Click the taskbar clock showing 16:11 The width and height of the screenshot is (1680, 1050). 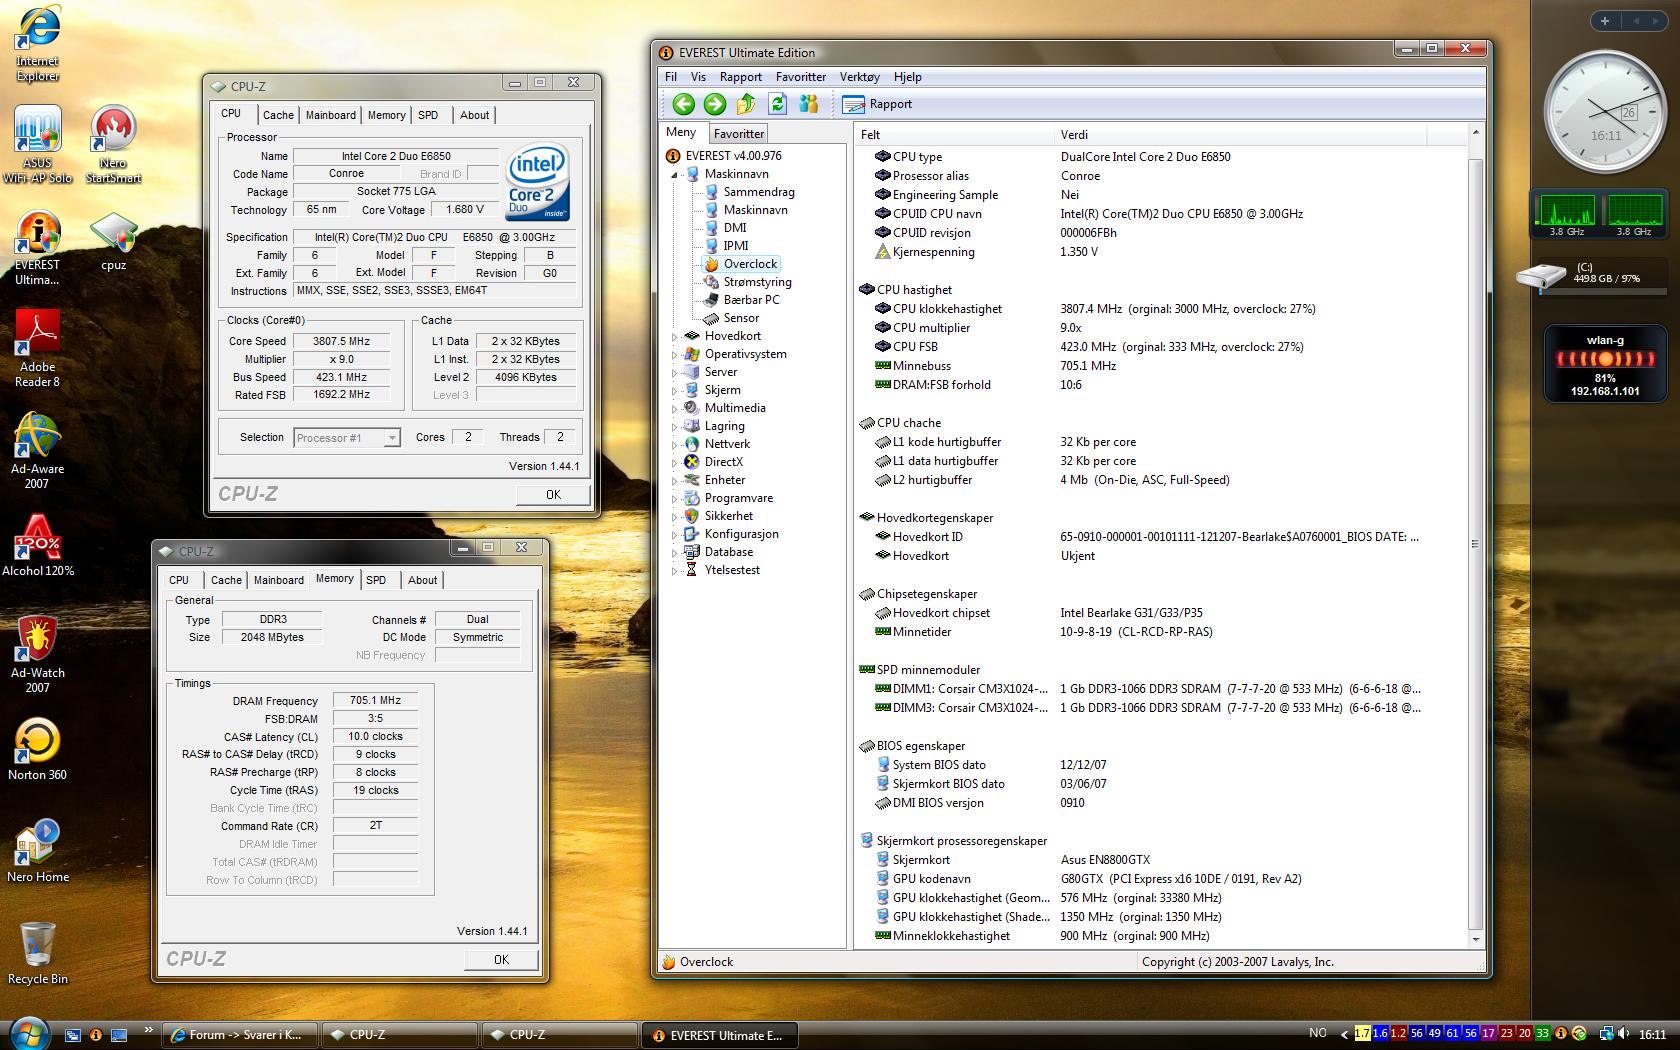point(1652,1035)
